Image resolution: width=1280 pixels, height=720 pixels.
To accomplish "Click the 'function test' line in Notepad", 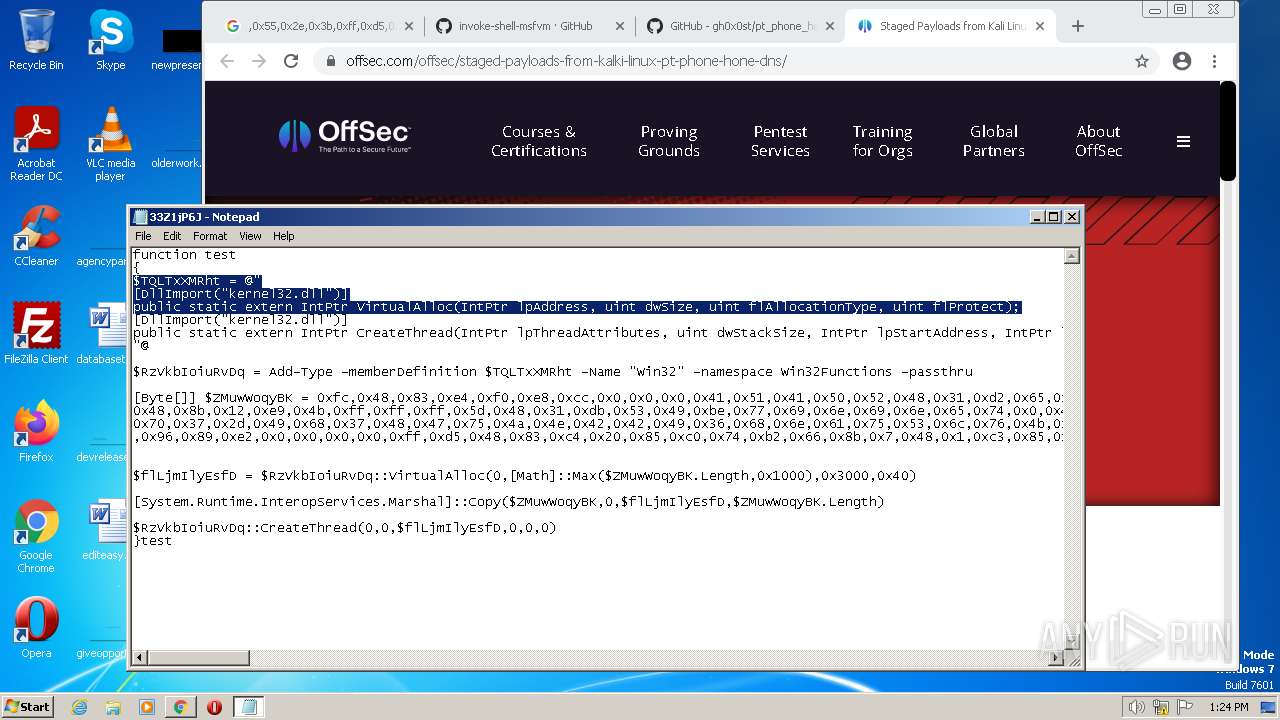I will tap(184, 255).
